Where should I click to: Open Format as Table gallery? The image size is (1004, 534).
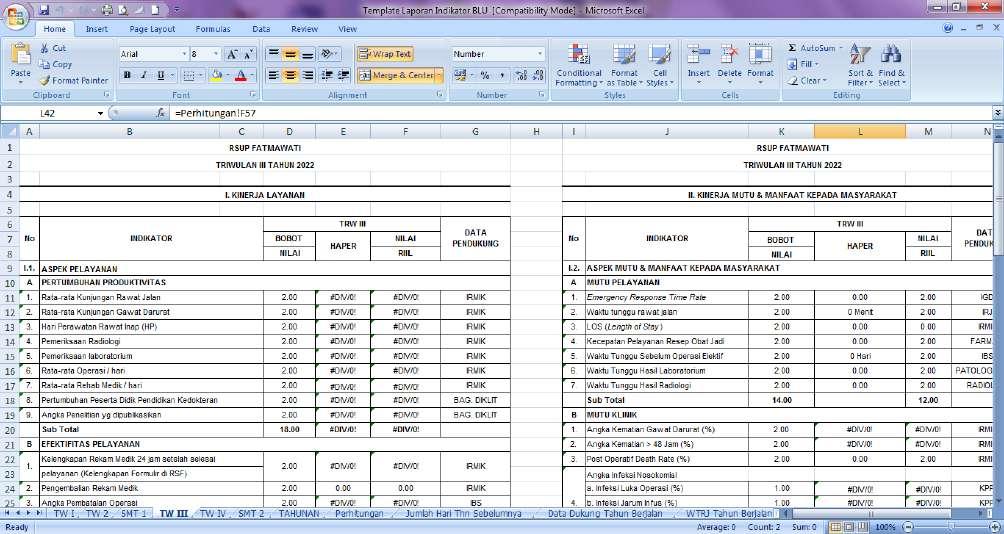pos(624,65)
